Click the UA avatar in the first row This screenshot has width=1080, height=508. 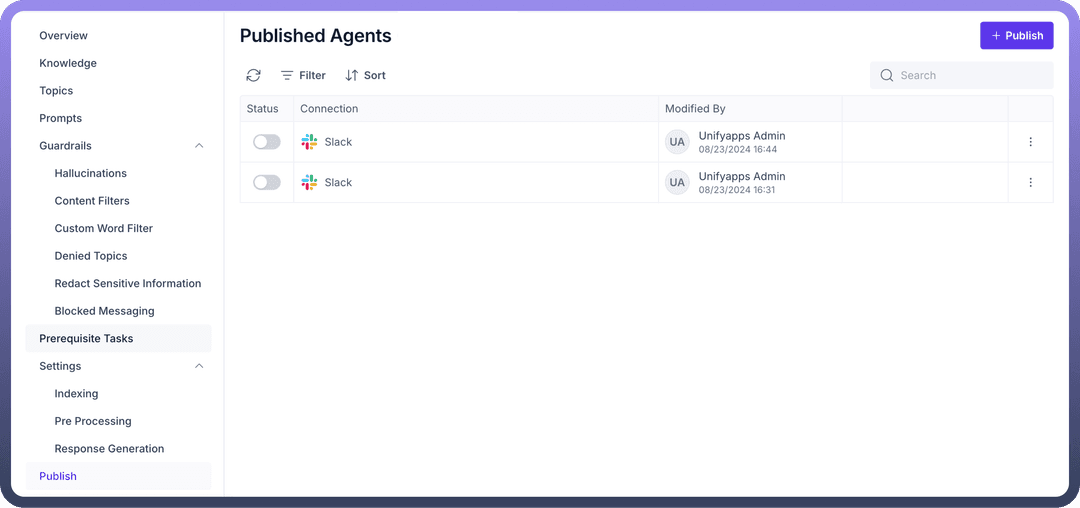click(x=677, y=142)
